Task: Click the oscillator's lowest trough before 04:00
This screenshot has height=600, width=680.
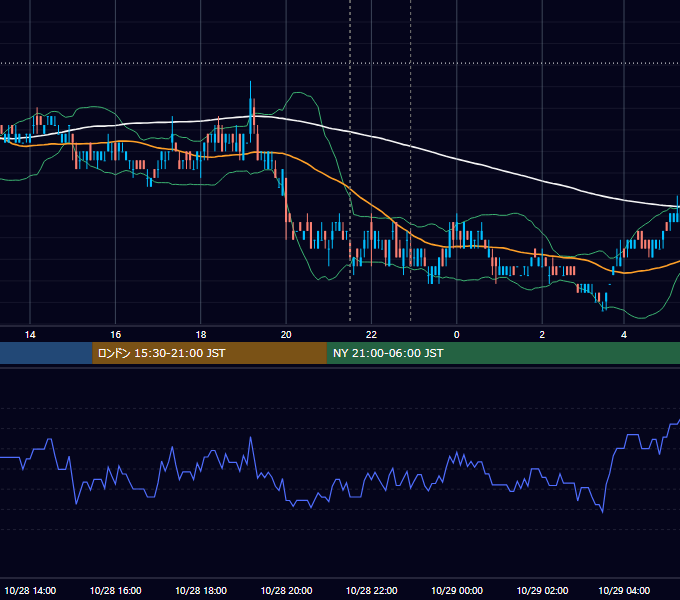Action: 602,512
